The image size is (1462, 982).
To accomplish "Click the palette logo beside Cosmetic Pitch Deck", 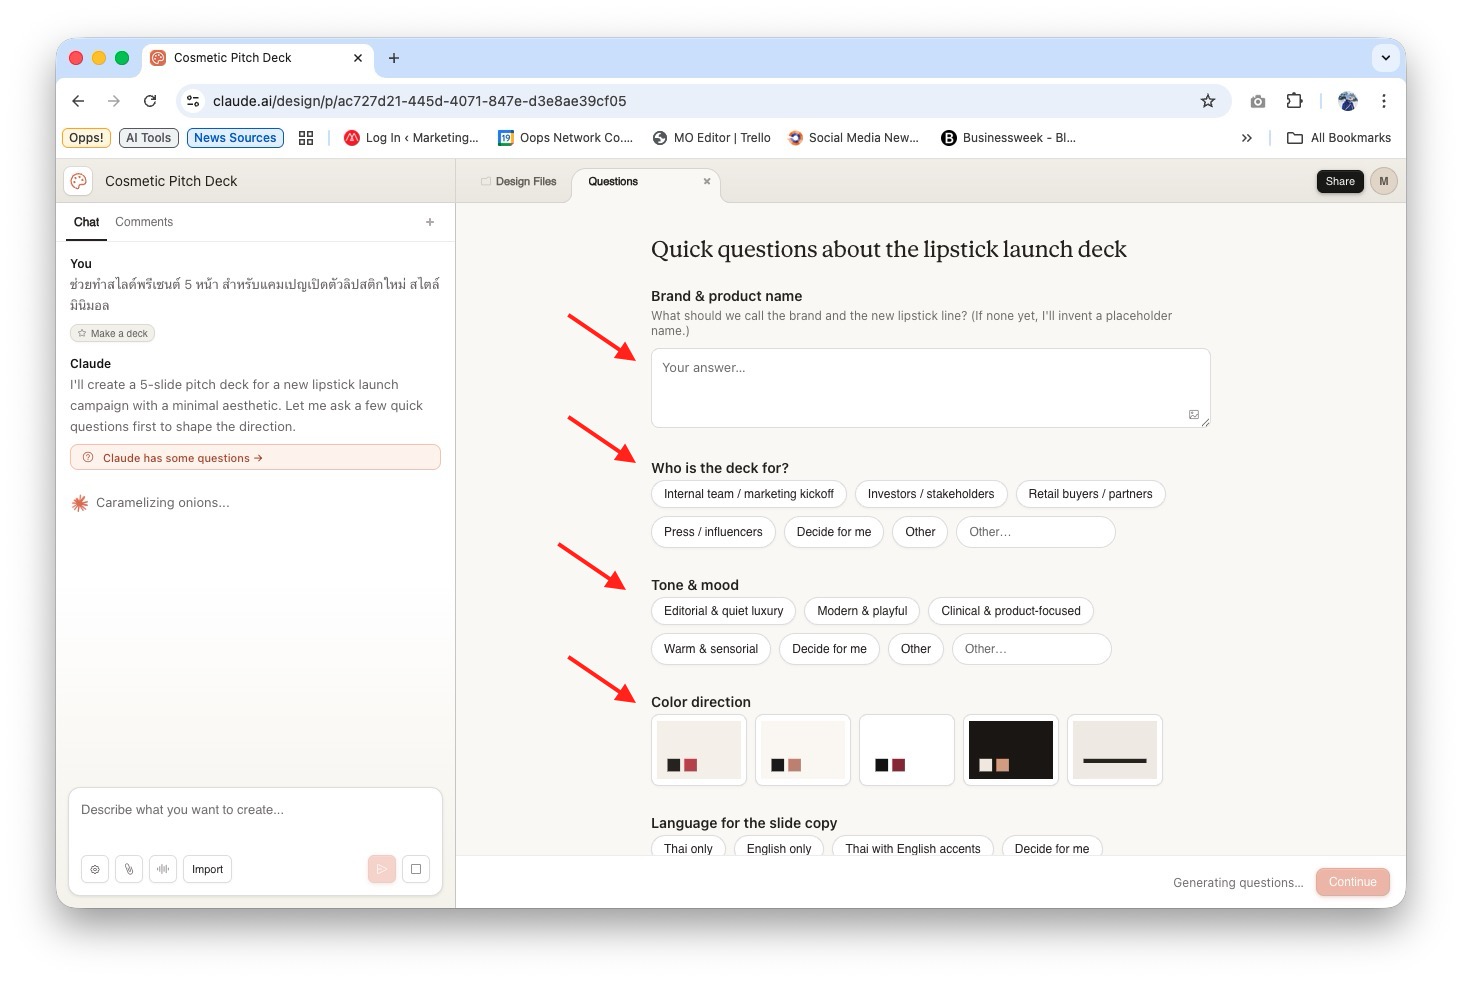I will click(x=79, y=181).
